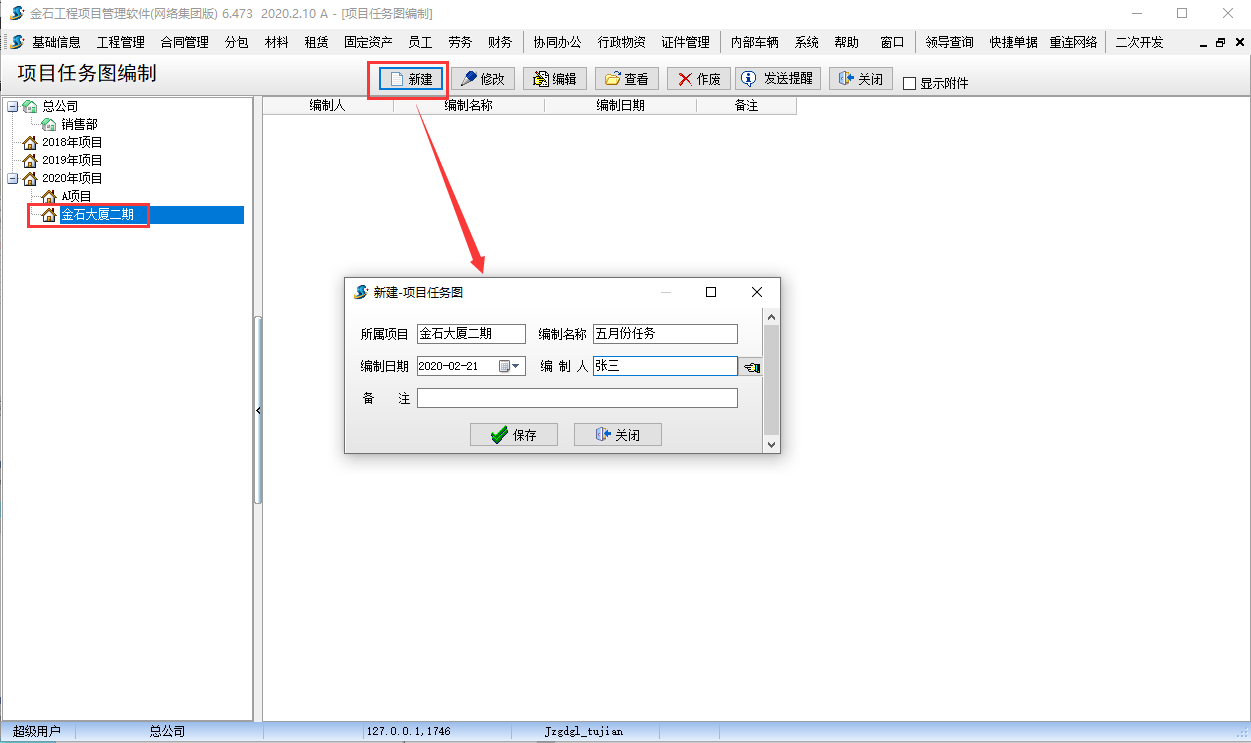Open the 编制日期 date dropdown
Viewport: 1251px width, 743px height.
(516, 367)
